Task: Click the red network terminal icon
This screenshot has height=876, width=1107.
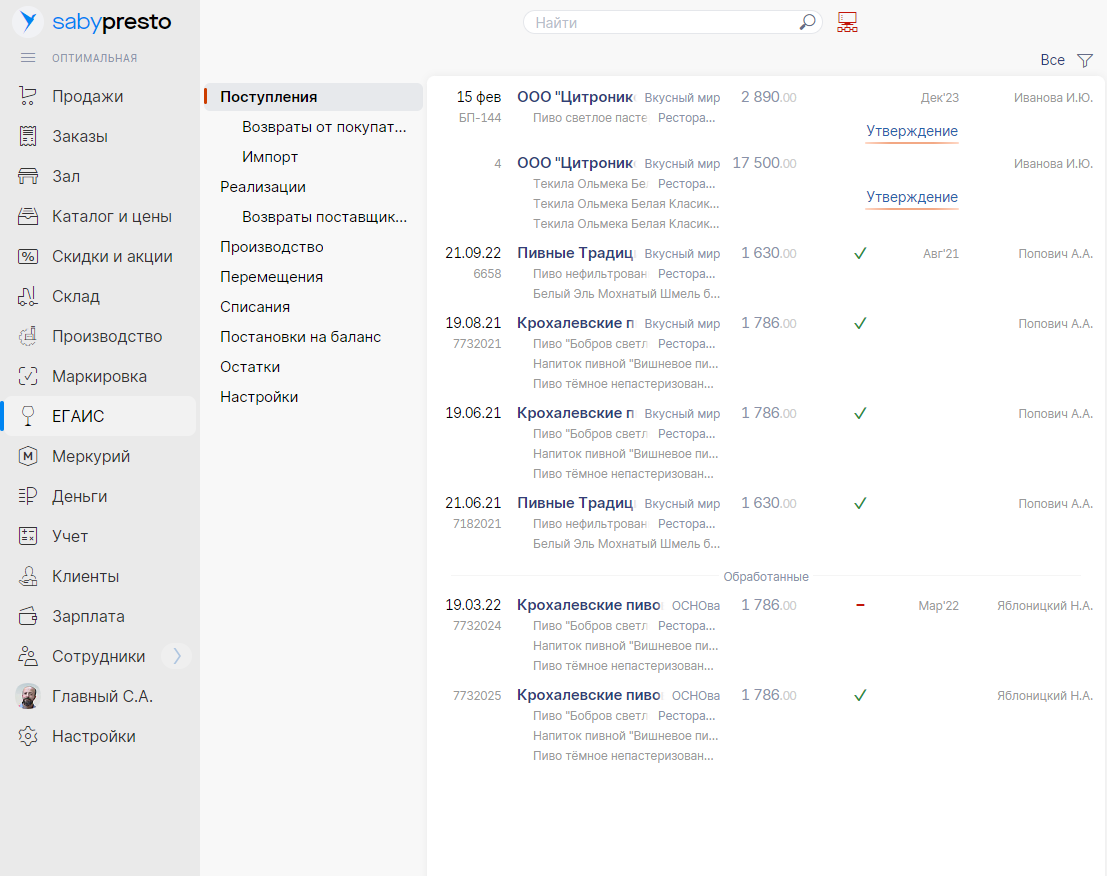Action: pyautogui.click(x=848, y=22)
